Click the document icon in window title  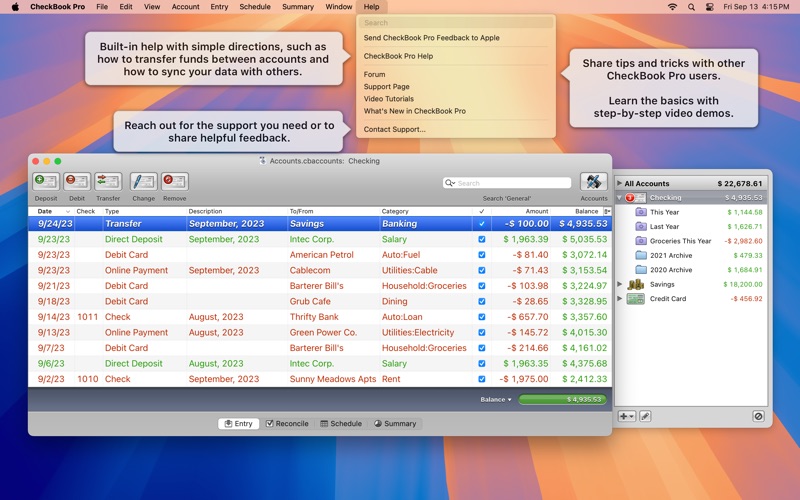tap(263, 161)
